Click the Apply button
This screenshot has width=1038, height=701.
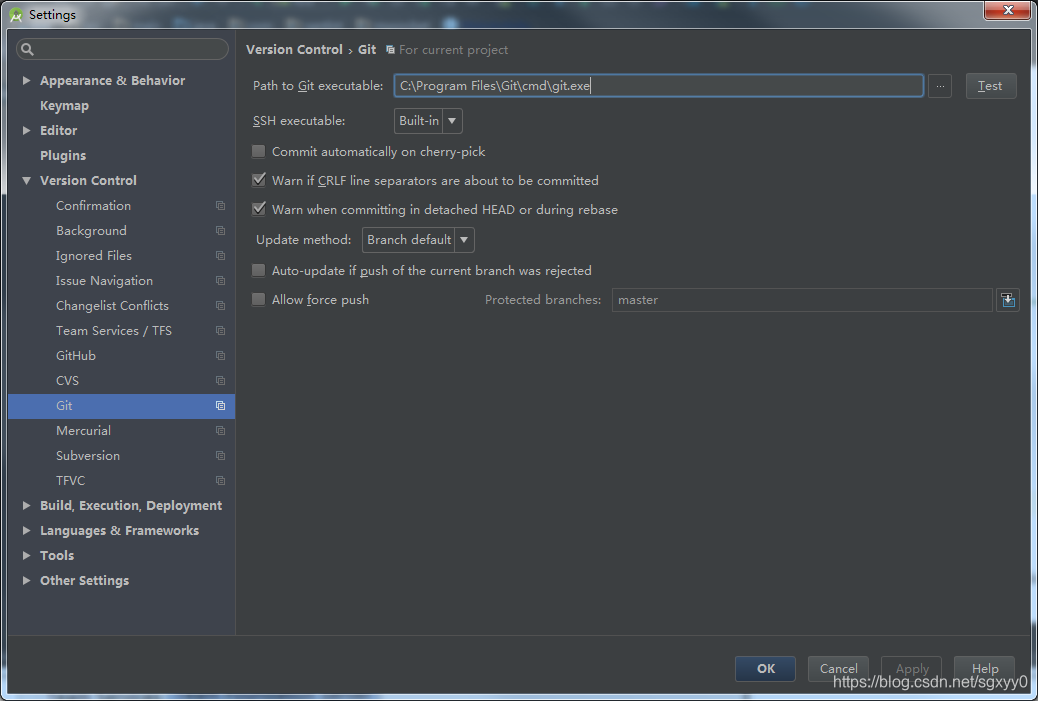pyautogui.click(x=912, y=669)
